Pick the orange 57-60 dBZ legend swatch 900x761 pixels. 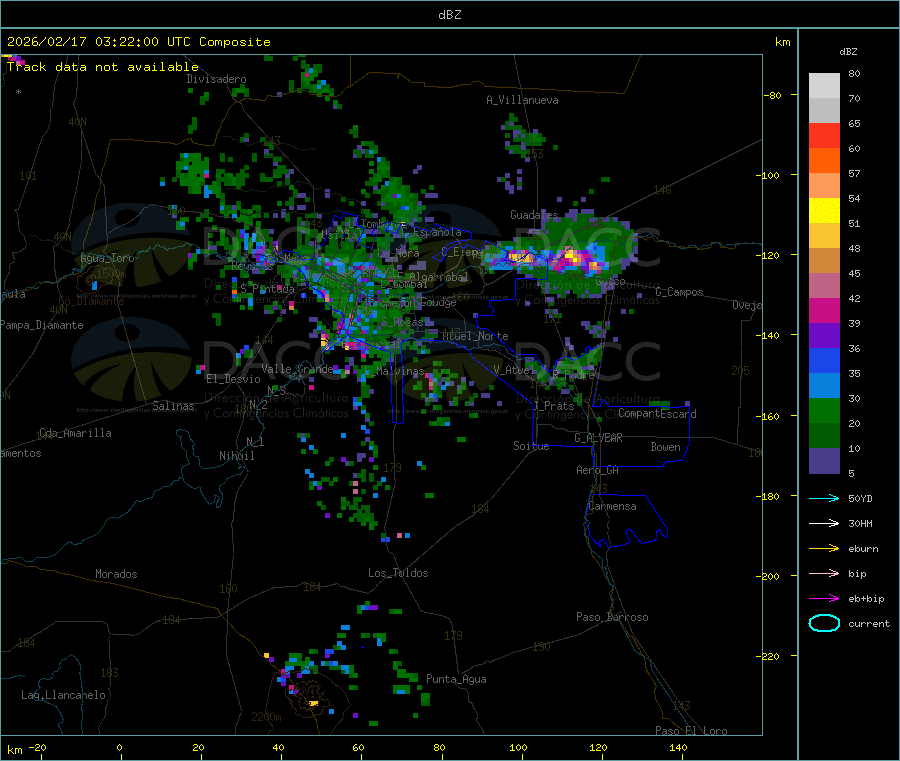[x=824, y=161]
